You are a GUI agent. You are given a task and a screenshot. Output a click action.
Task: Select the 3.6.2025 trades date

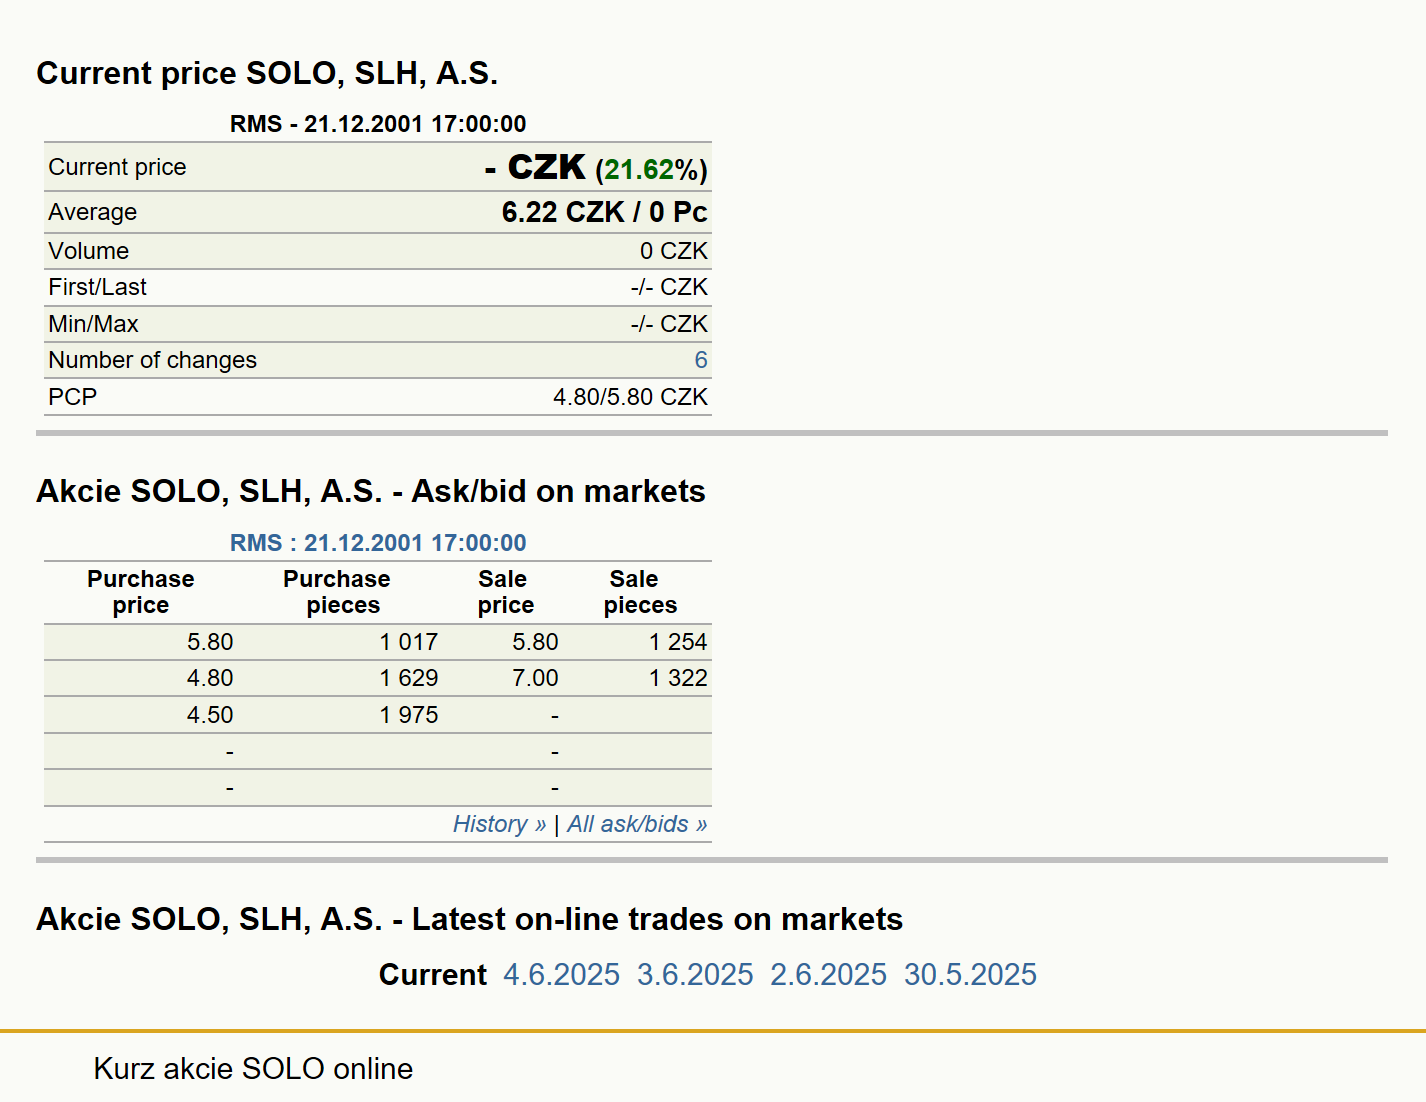(x=695, y=974)
